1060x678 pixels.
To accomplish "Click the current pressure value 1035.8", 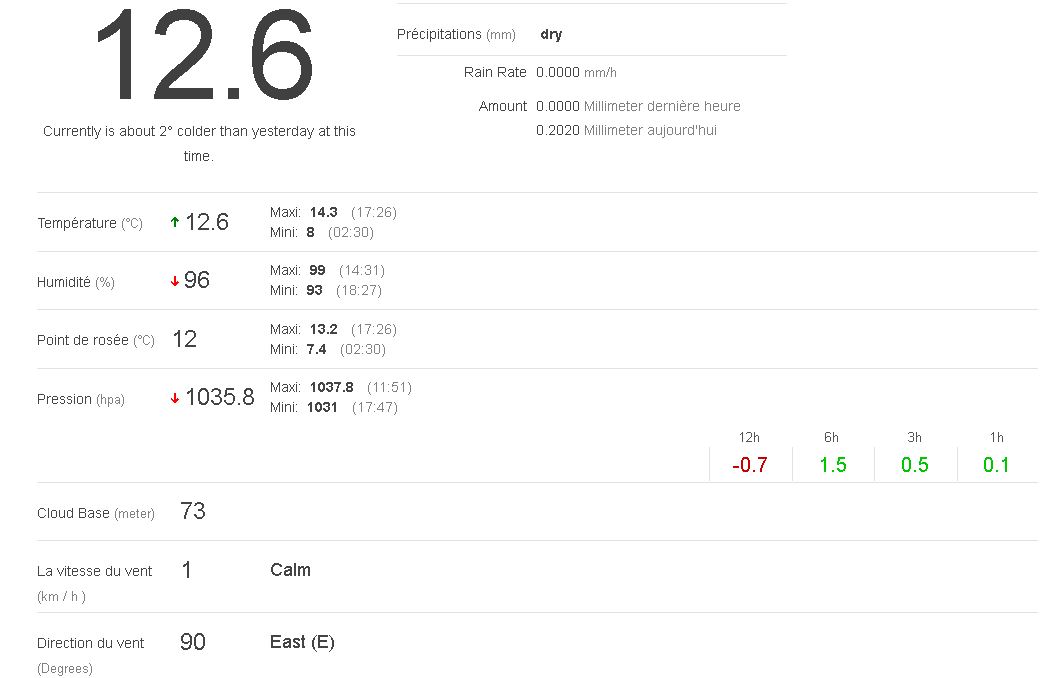I will [220, 398].
